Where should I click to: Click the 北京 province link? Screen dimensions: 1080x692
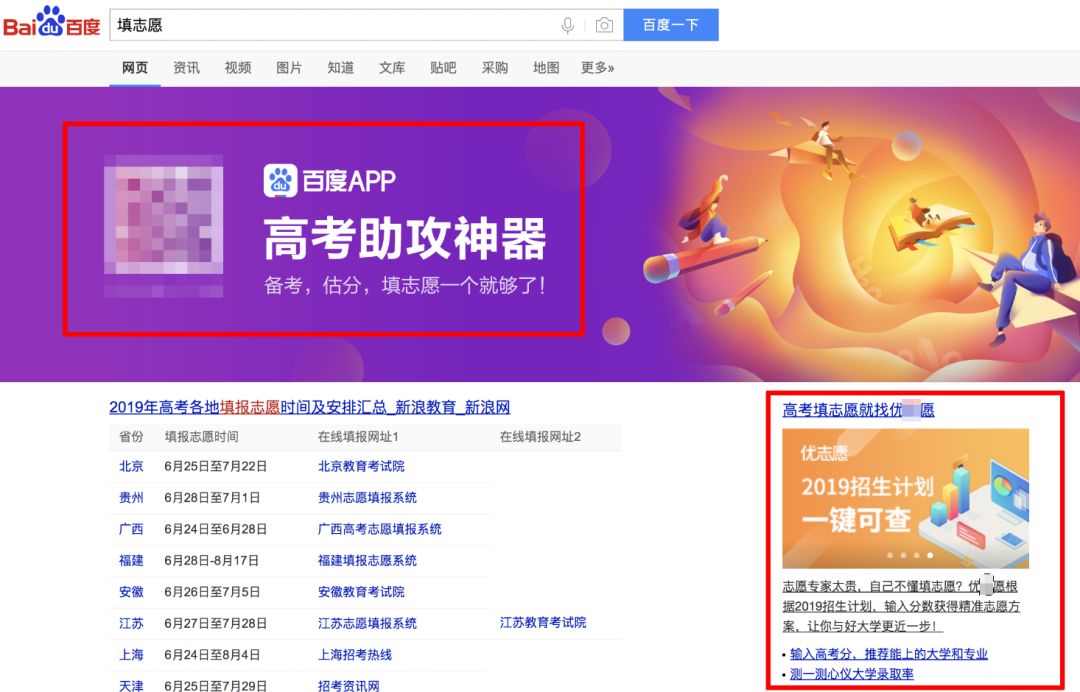point(131,466)
